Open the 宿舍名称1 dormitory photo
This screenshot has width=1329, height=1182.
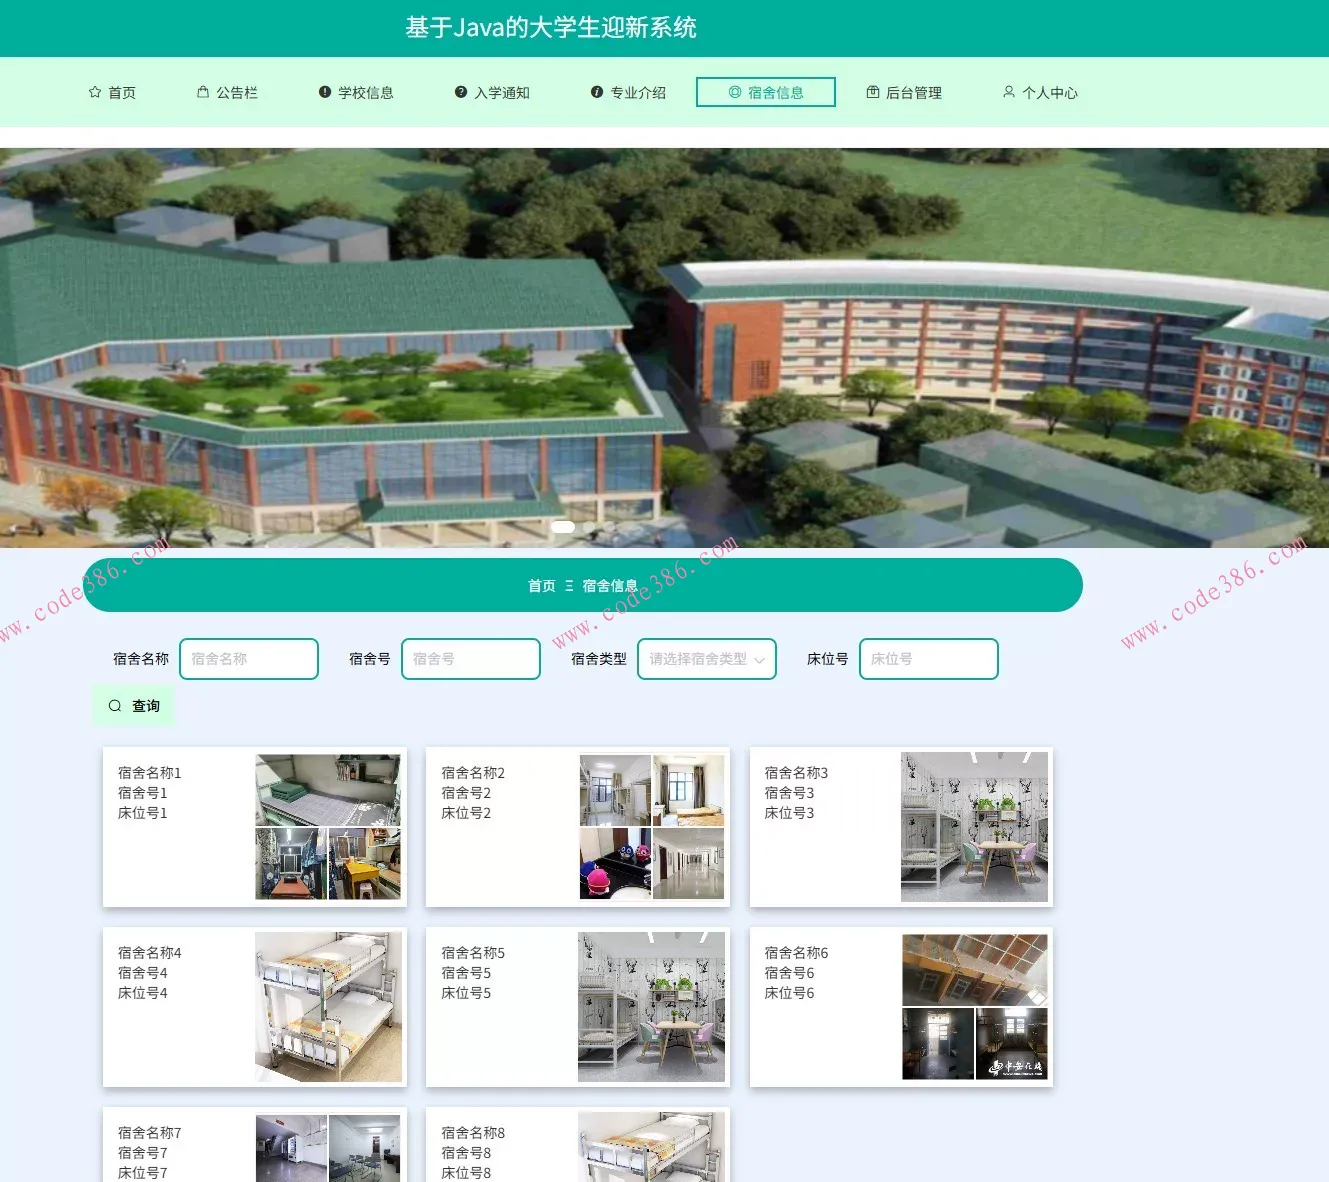(x=328, y=827)
